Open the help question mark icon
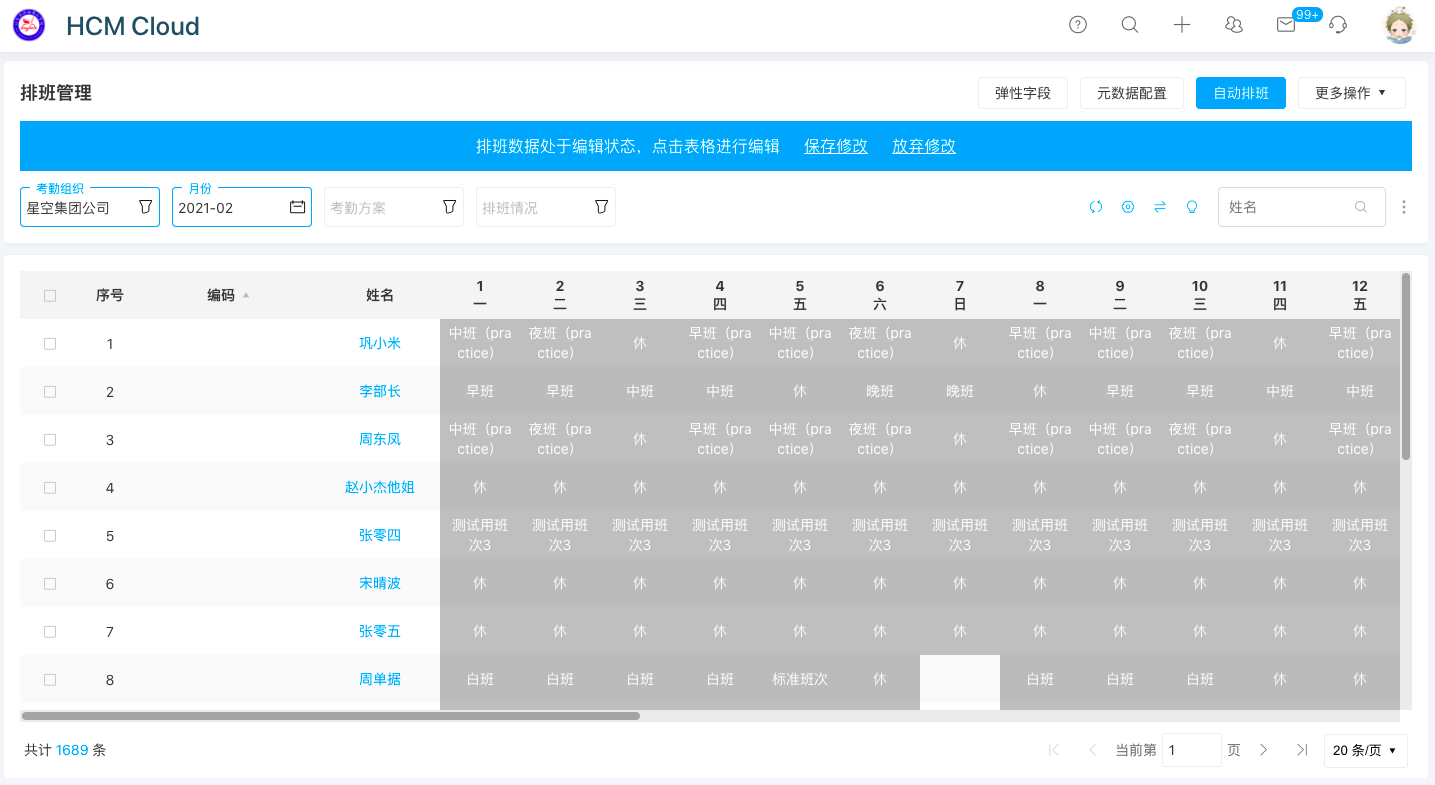This screenshot has height=785, width=1435. point(1078,25)
